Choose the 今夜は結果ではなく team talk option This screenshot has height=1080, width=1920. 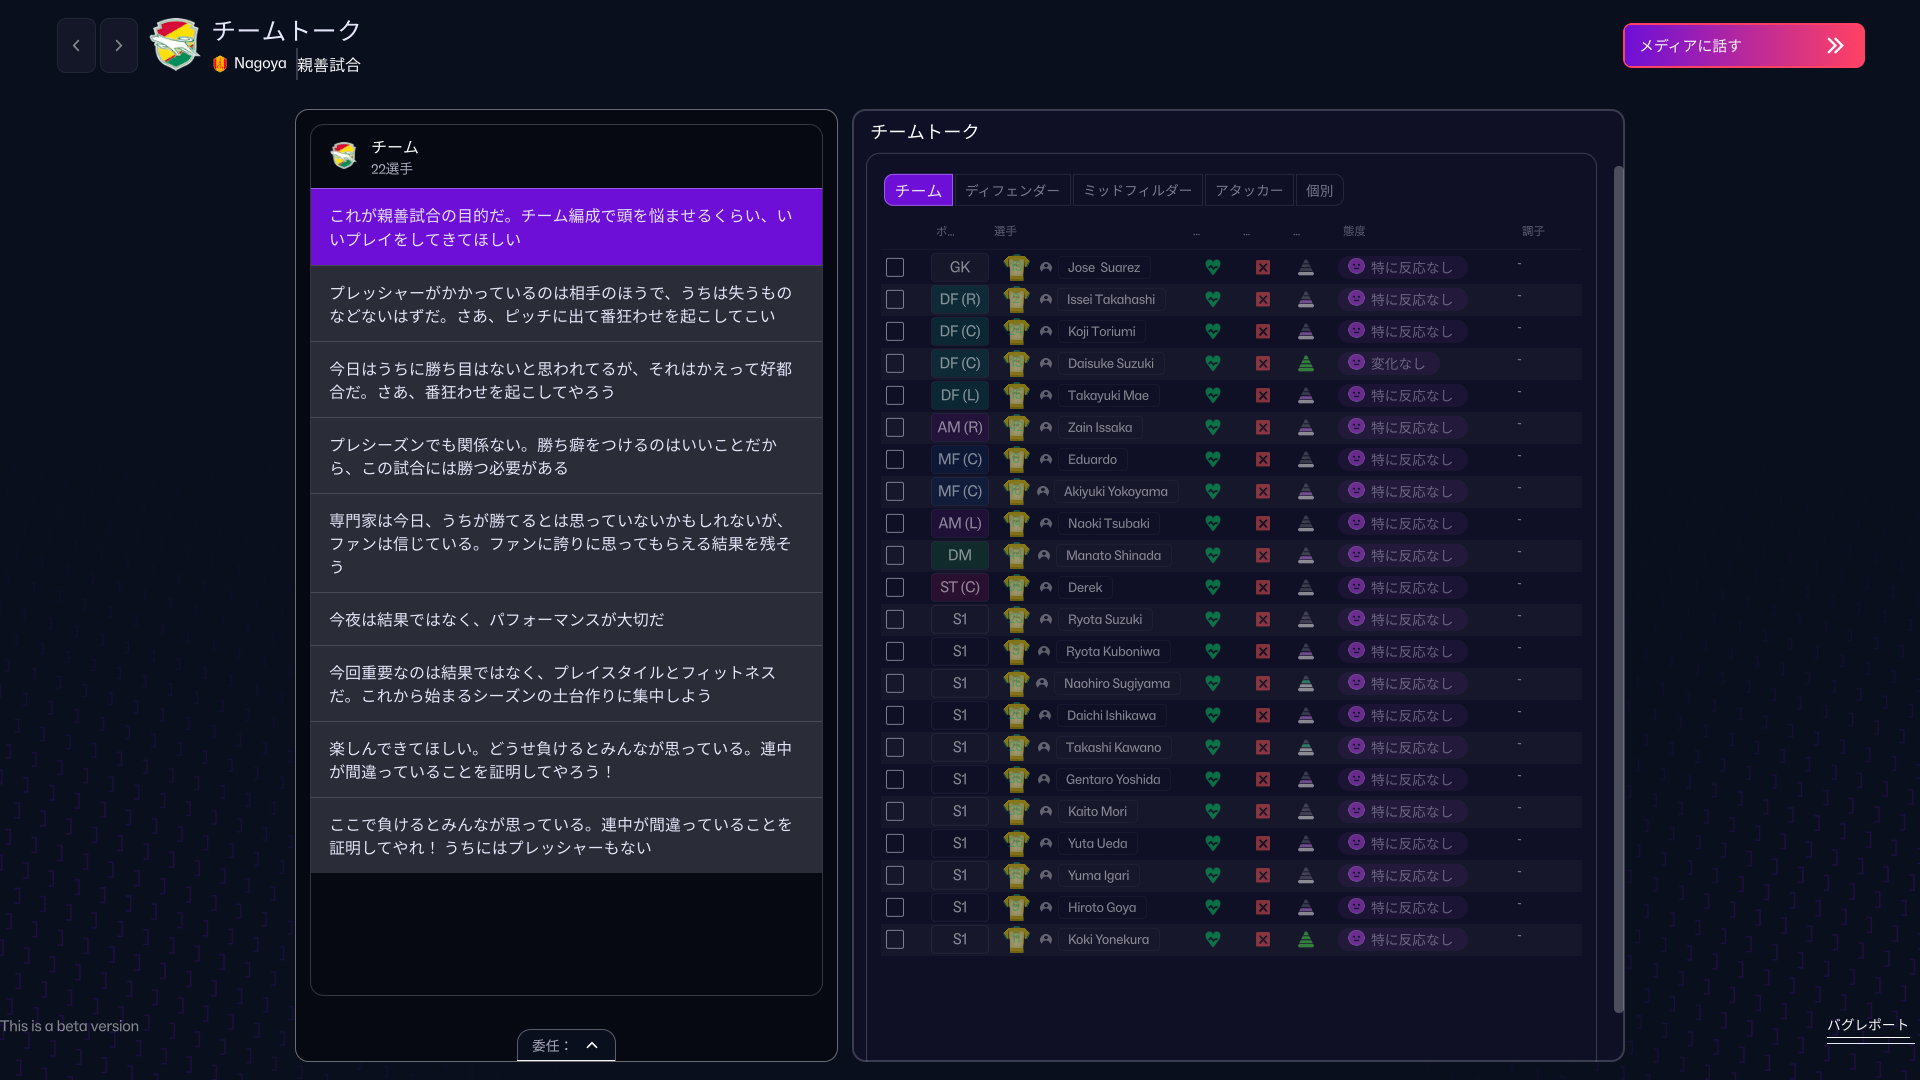click(566, 620)
